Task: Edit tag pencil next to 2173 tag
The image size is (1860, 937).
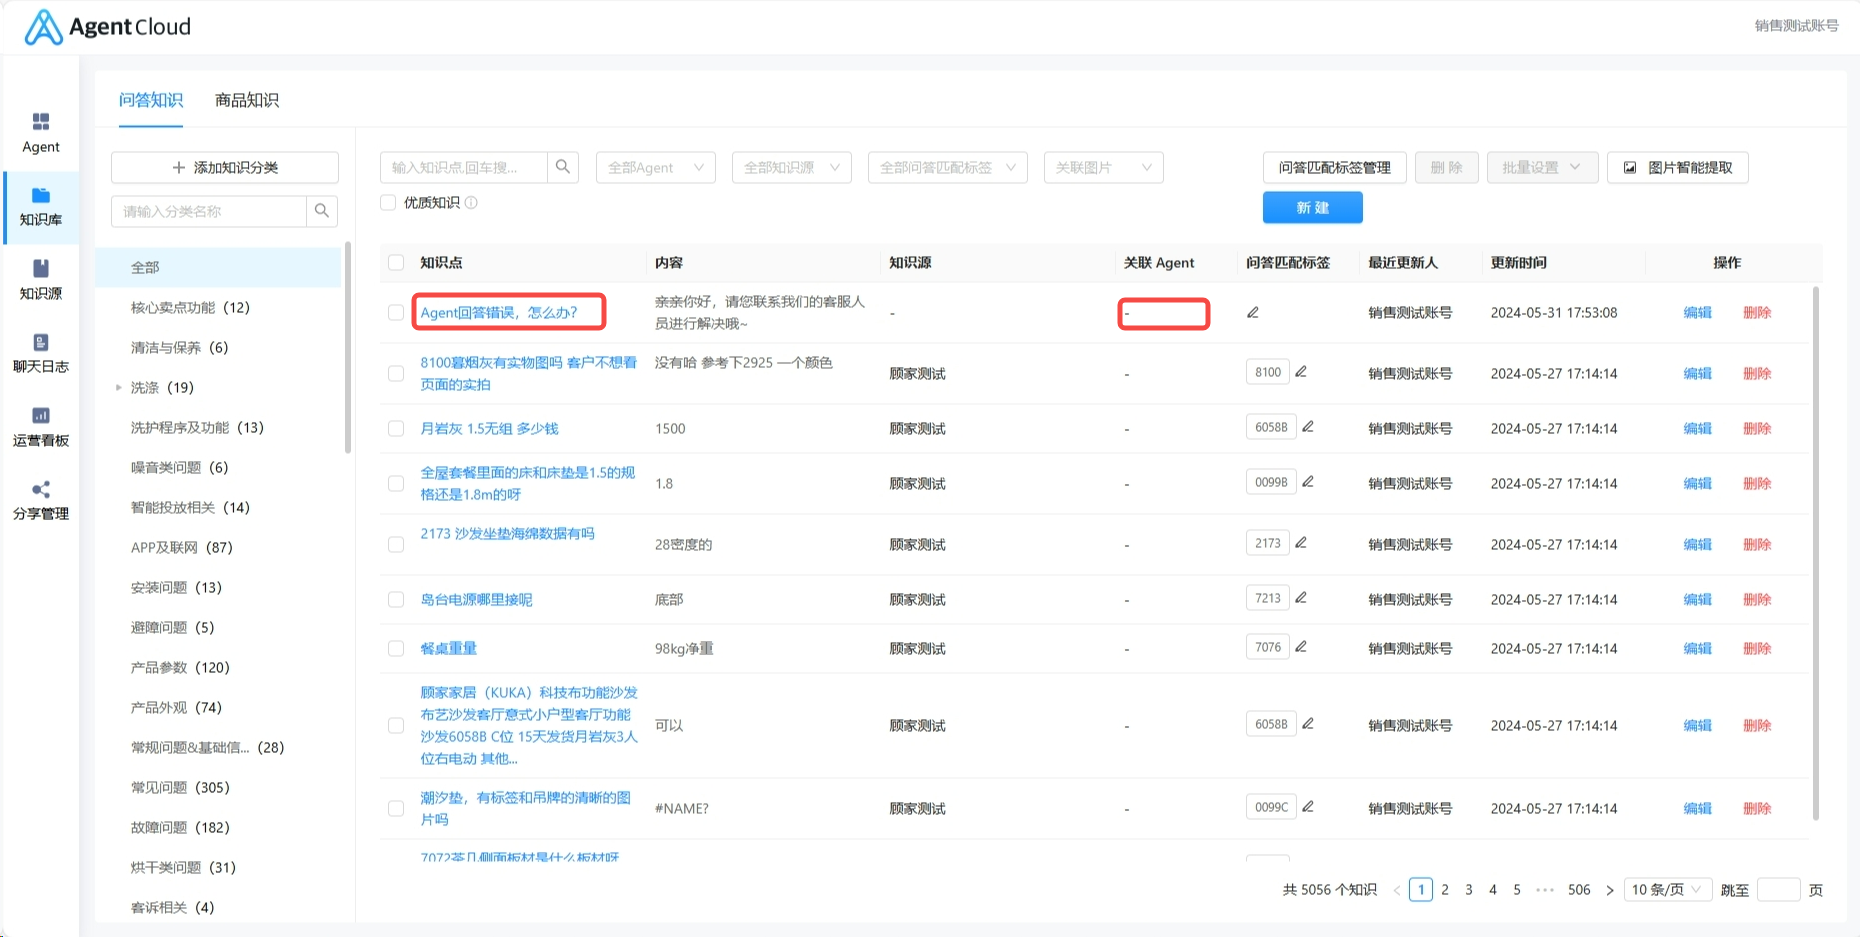Action: pyautogui.click(x=1301, y=543)
